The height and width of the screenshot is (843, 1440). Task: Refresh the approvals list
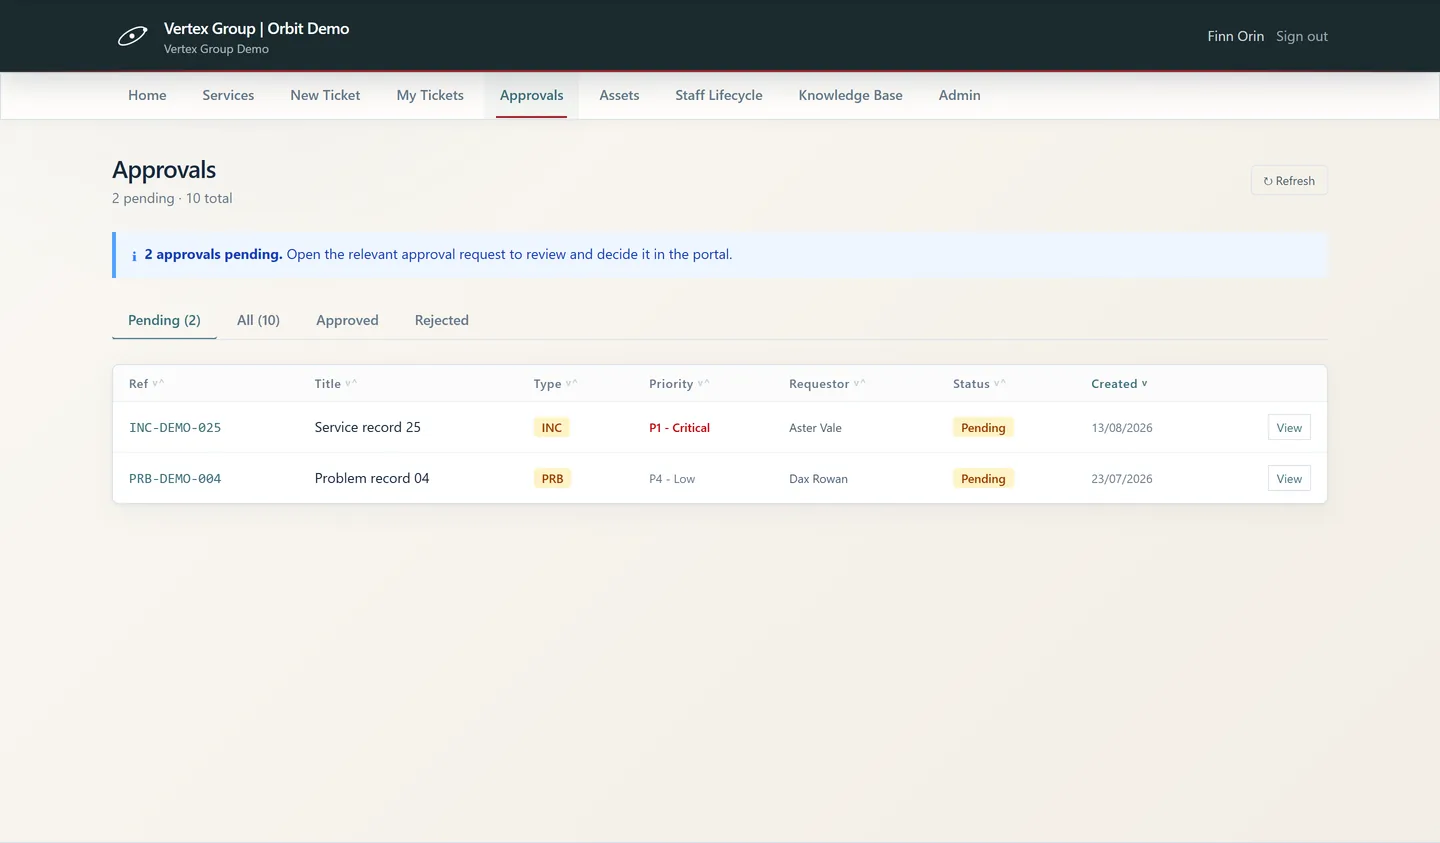1289,181
